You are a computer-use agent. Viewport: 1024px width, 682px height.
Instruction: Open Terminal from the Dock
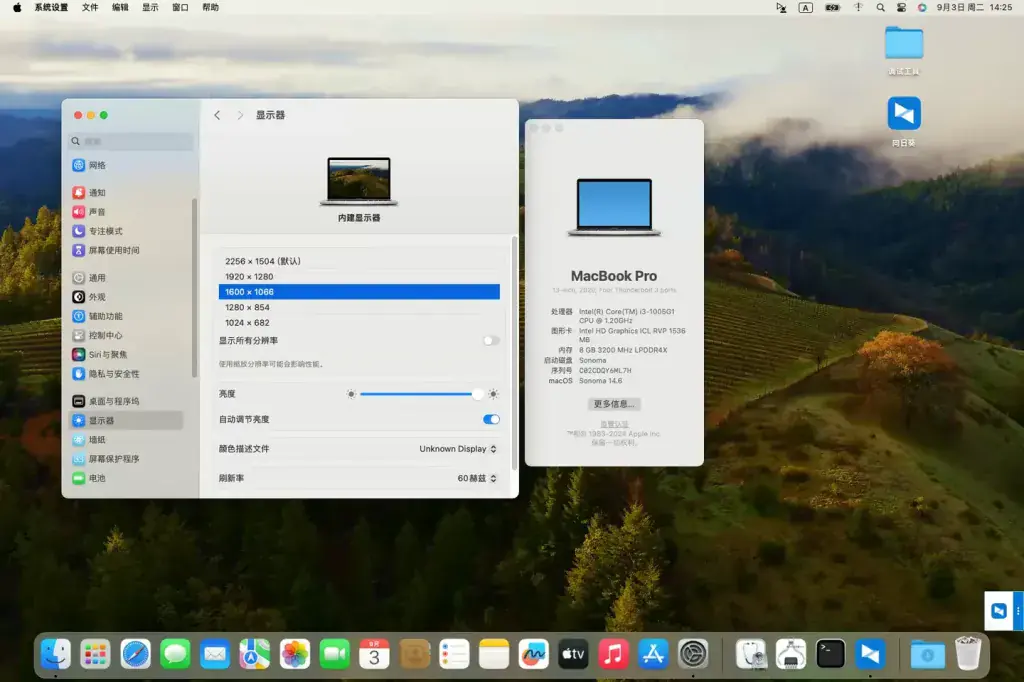coord(830,654)
